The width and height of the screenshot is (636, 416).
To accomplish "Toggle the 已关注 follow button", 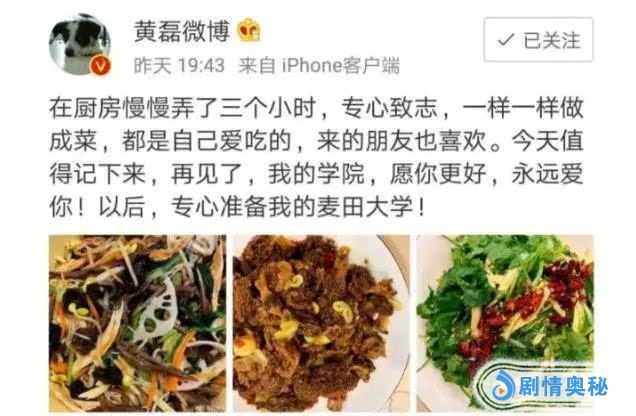I will point(538,39).
